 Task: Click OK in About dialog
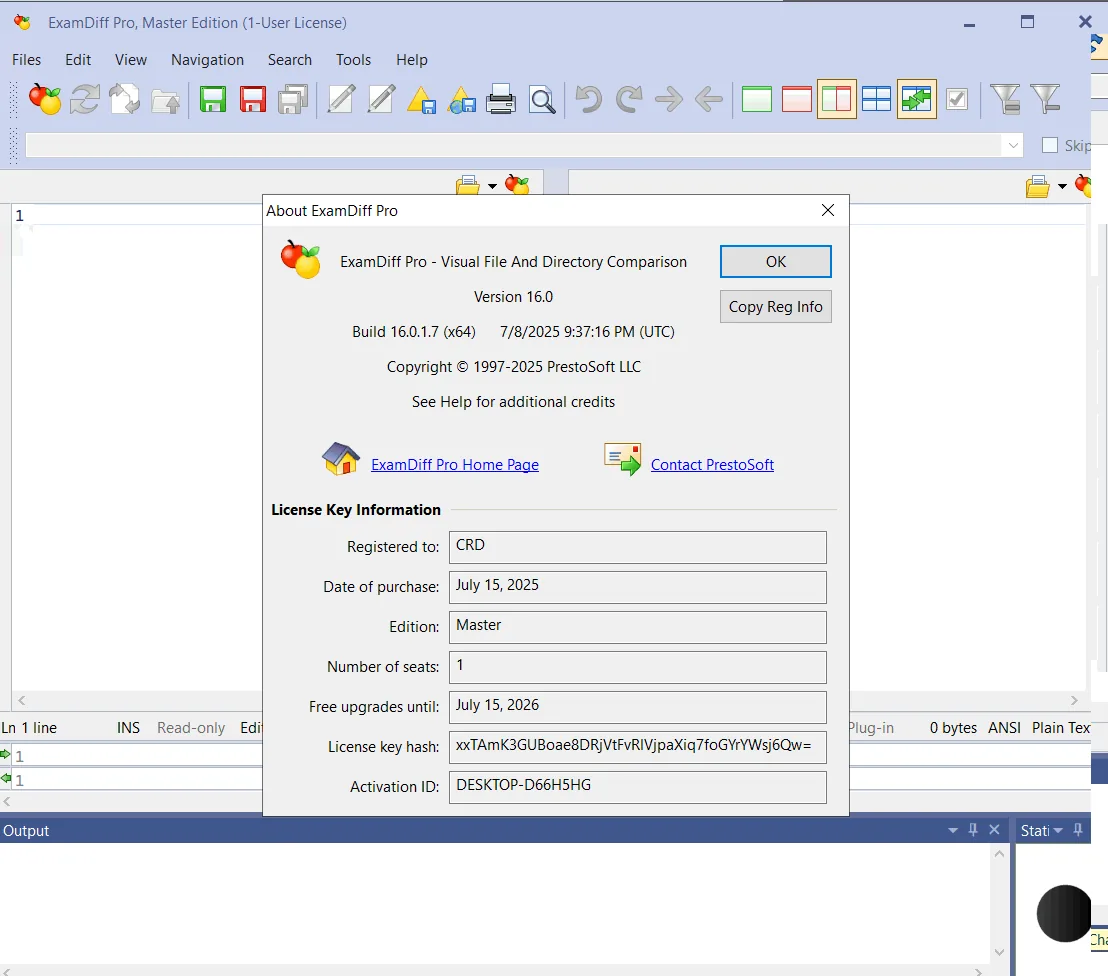(775, 261)
